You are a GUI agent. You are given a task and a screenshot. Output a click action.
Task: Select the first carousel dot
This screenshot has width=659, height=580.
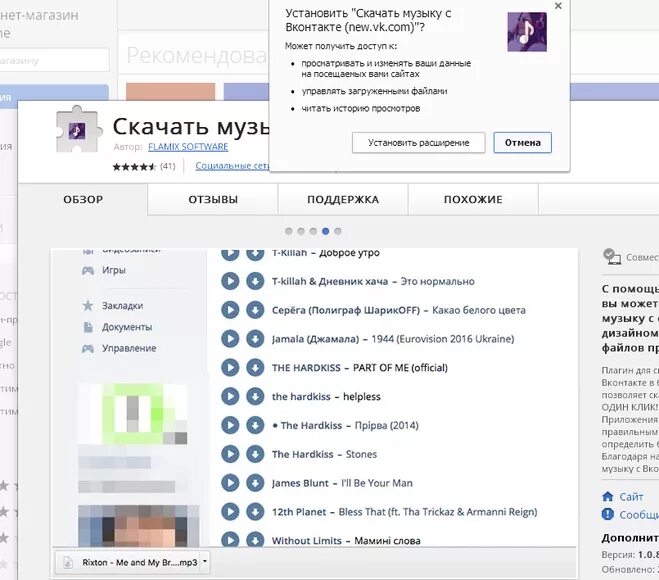coord(288,231)
